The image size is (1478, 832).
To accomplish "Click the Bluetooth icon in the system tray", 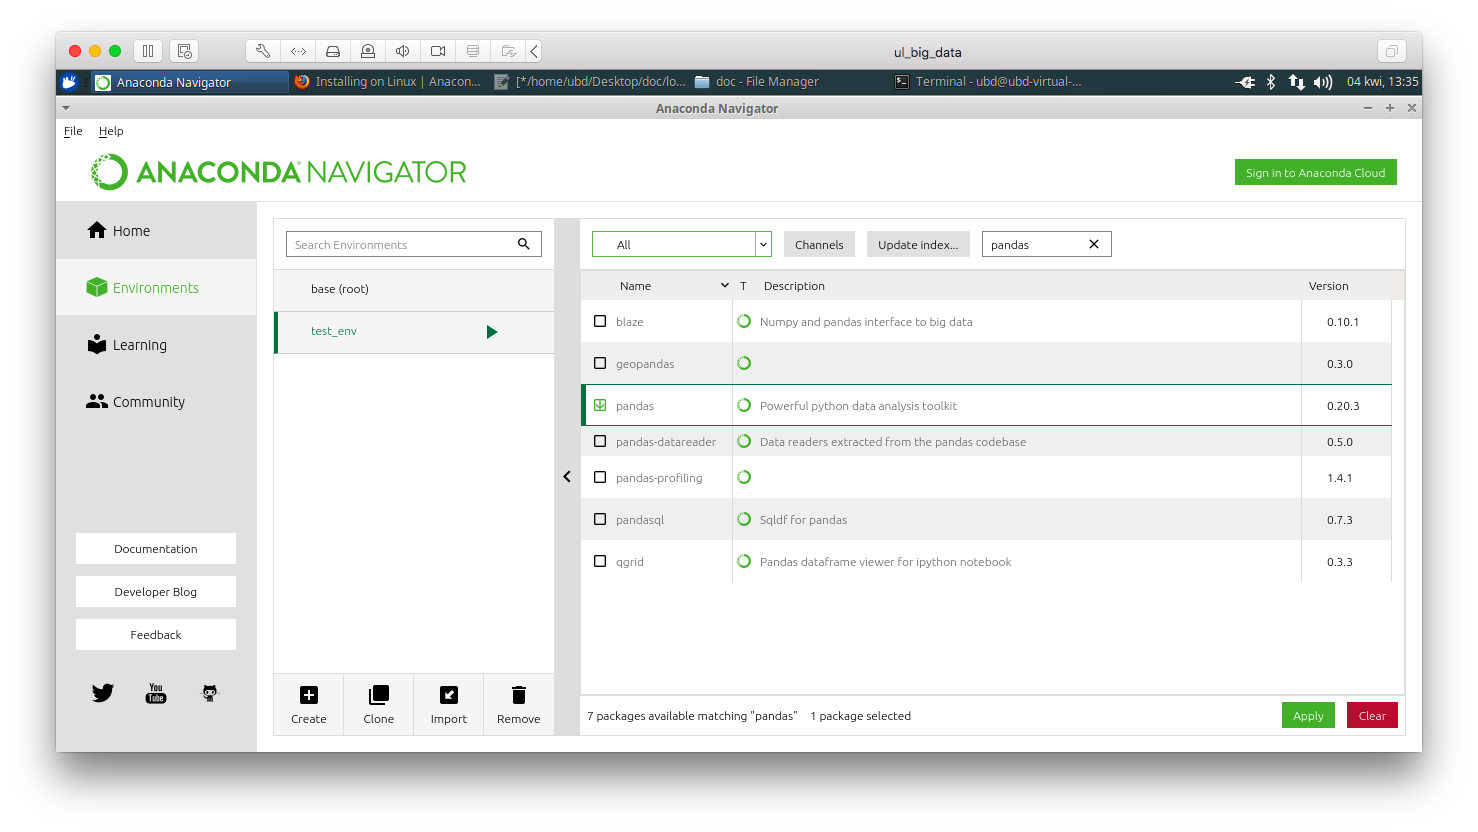I will click(1271, 82).
